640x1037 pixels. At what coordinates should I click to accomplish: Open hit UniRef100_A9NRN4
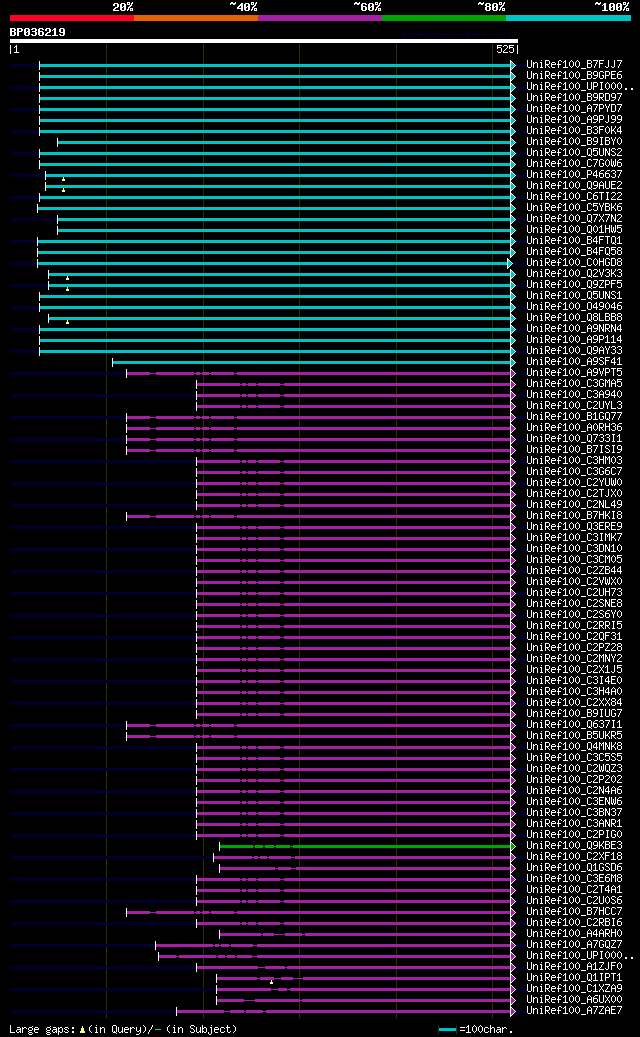pyautogui.click(x=574, y=329)
